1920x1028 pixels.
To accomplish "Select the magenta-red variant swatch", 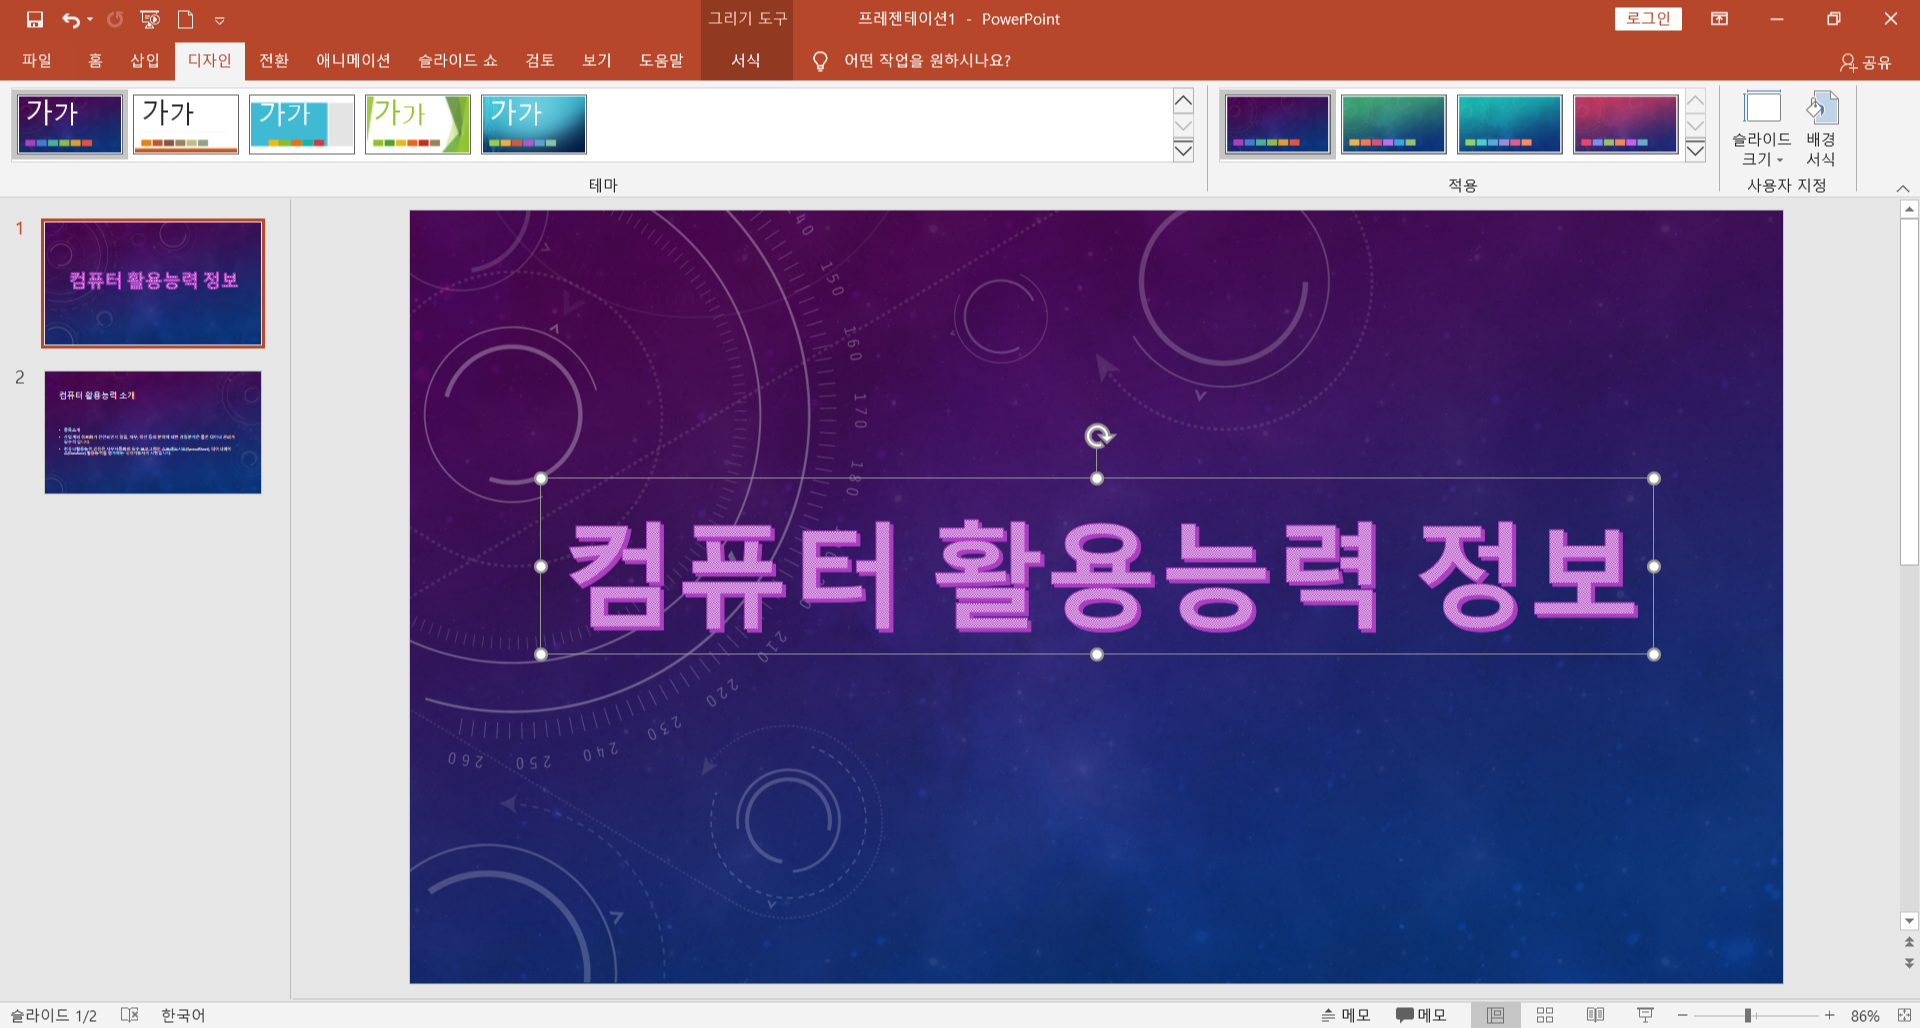I will [x=1626, y=124].
